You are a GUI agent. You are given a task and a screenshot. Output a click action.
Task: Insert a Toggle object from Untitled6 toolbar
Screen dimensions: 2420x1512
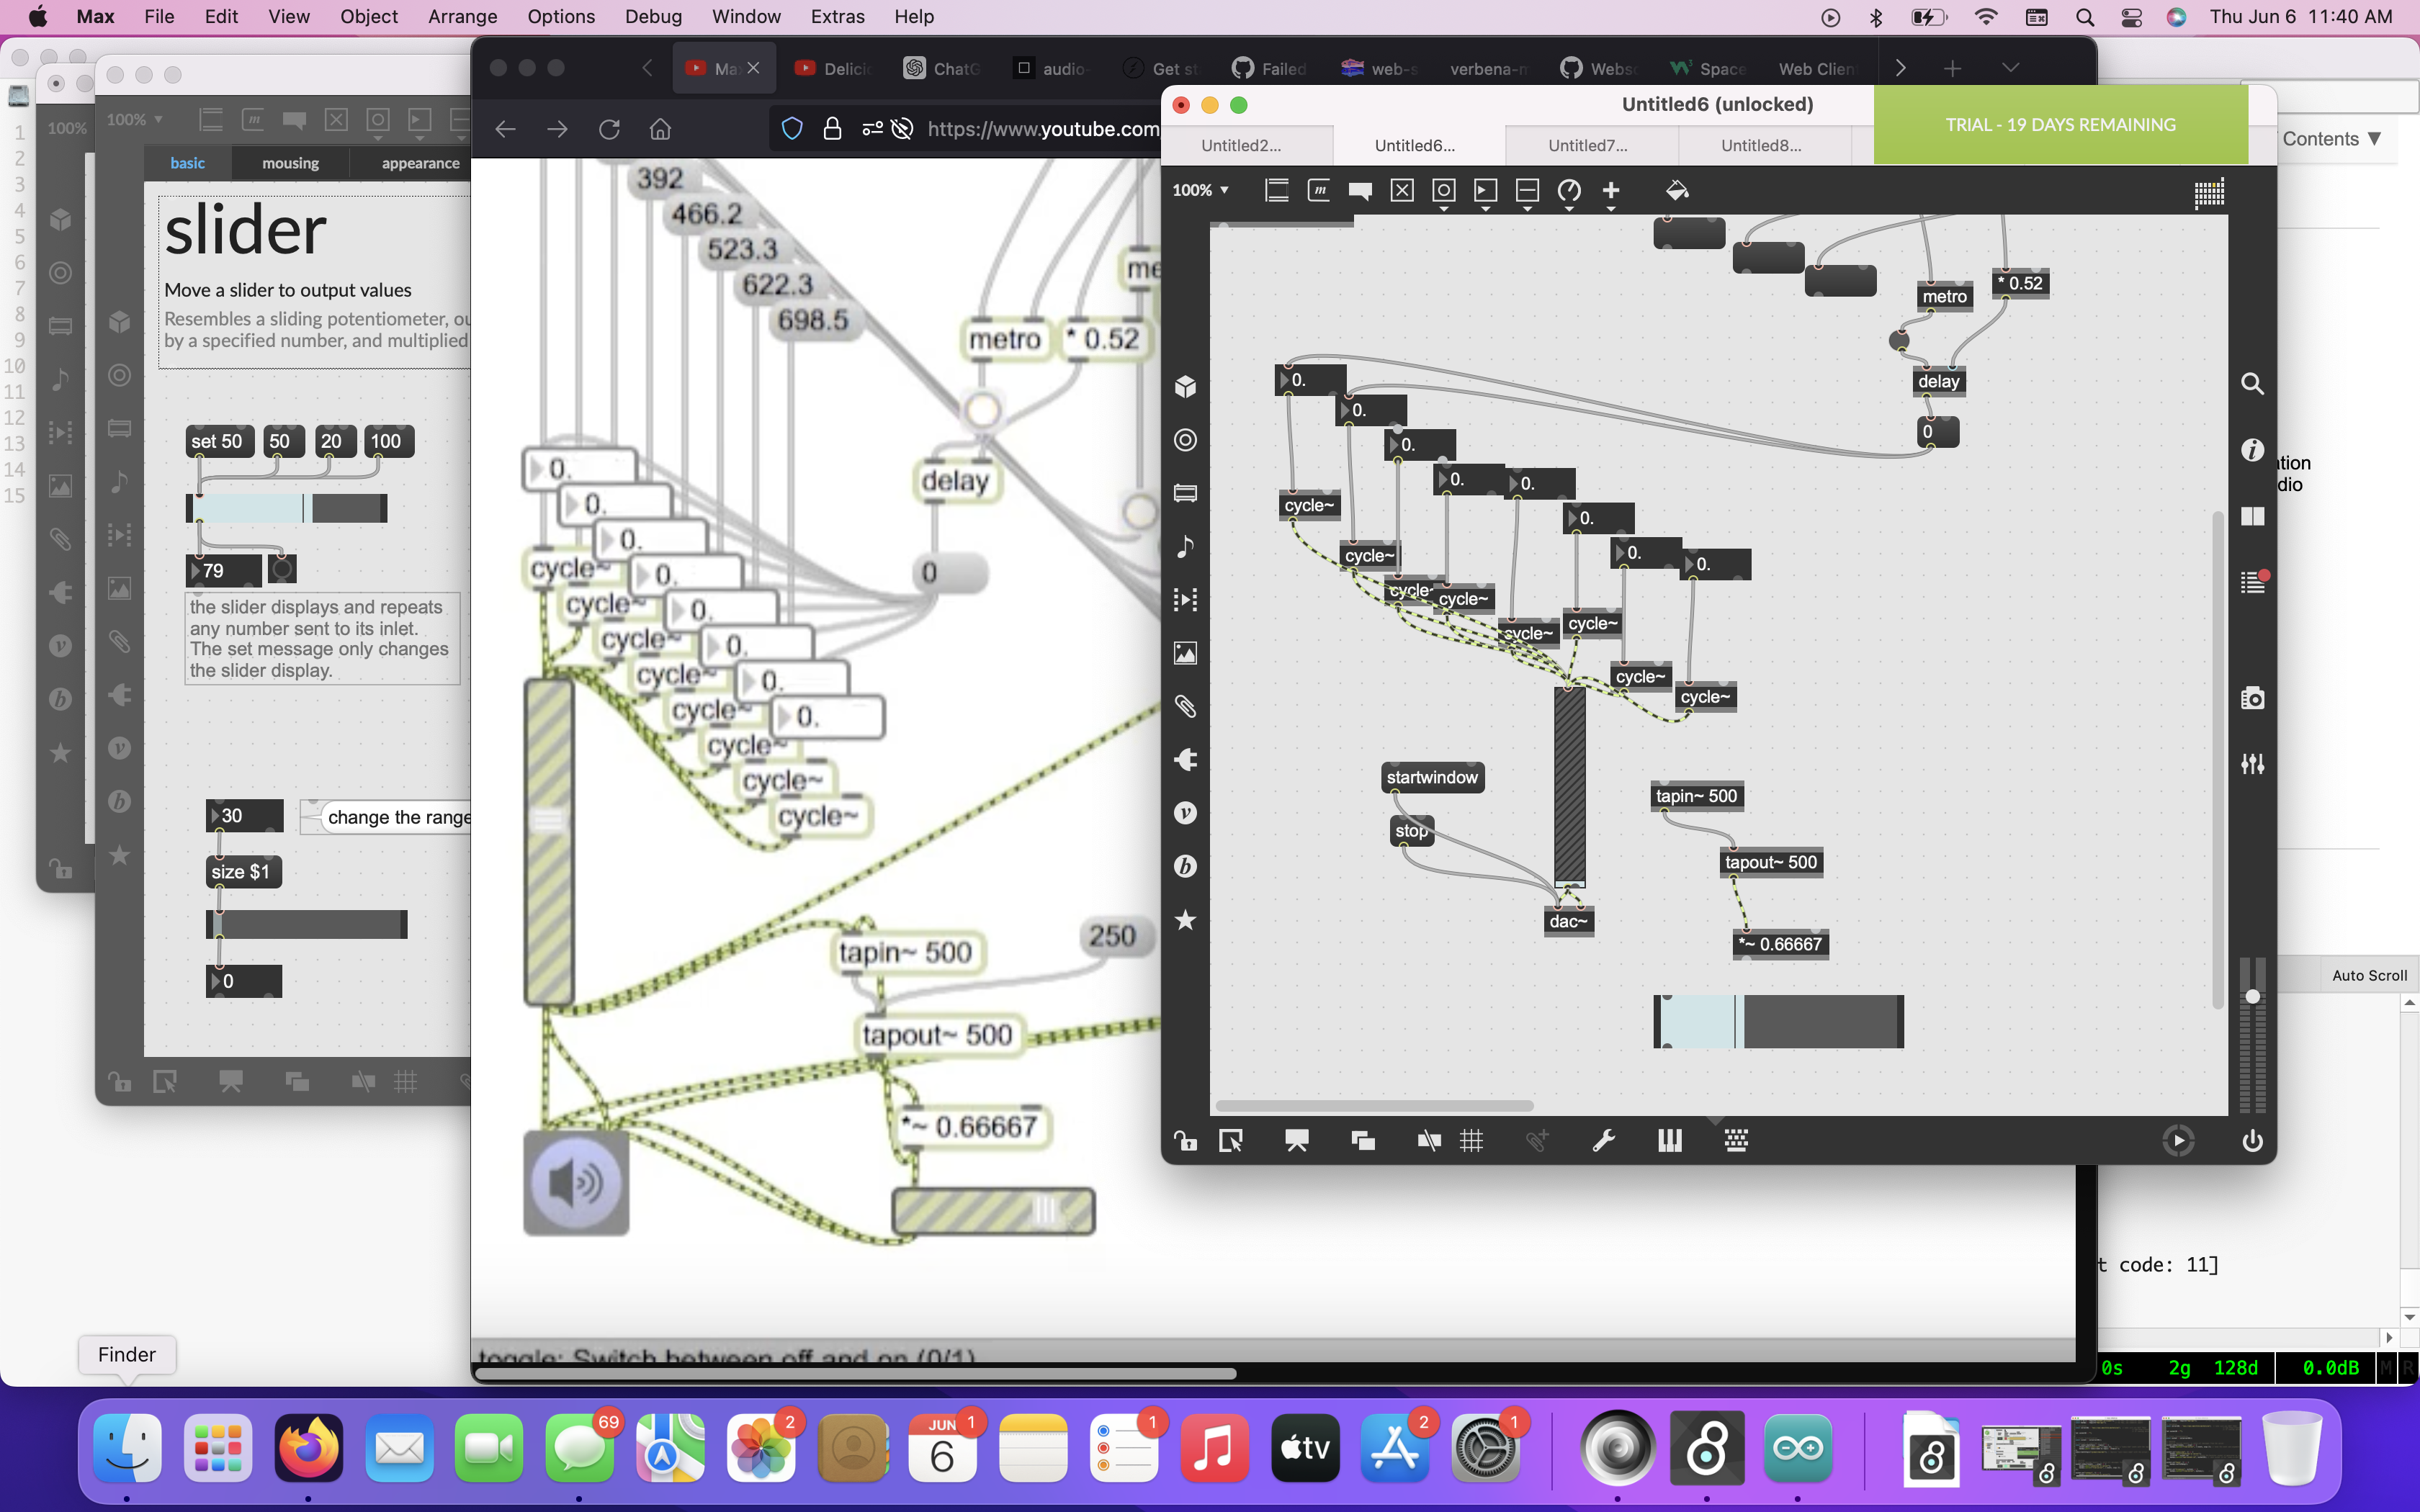1402,190
